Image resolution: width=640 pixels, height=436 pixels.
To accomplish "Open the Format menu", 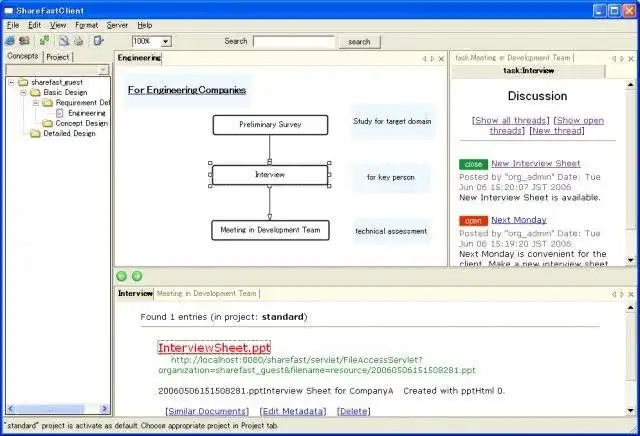I will pyautogui.click(x=87, y=25).
